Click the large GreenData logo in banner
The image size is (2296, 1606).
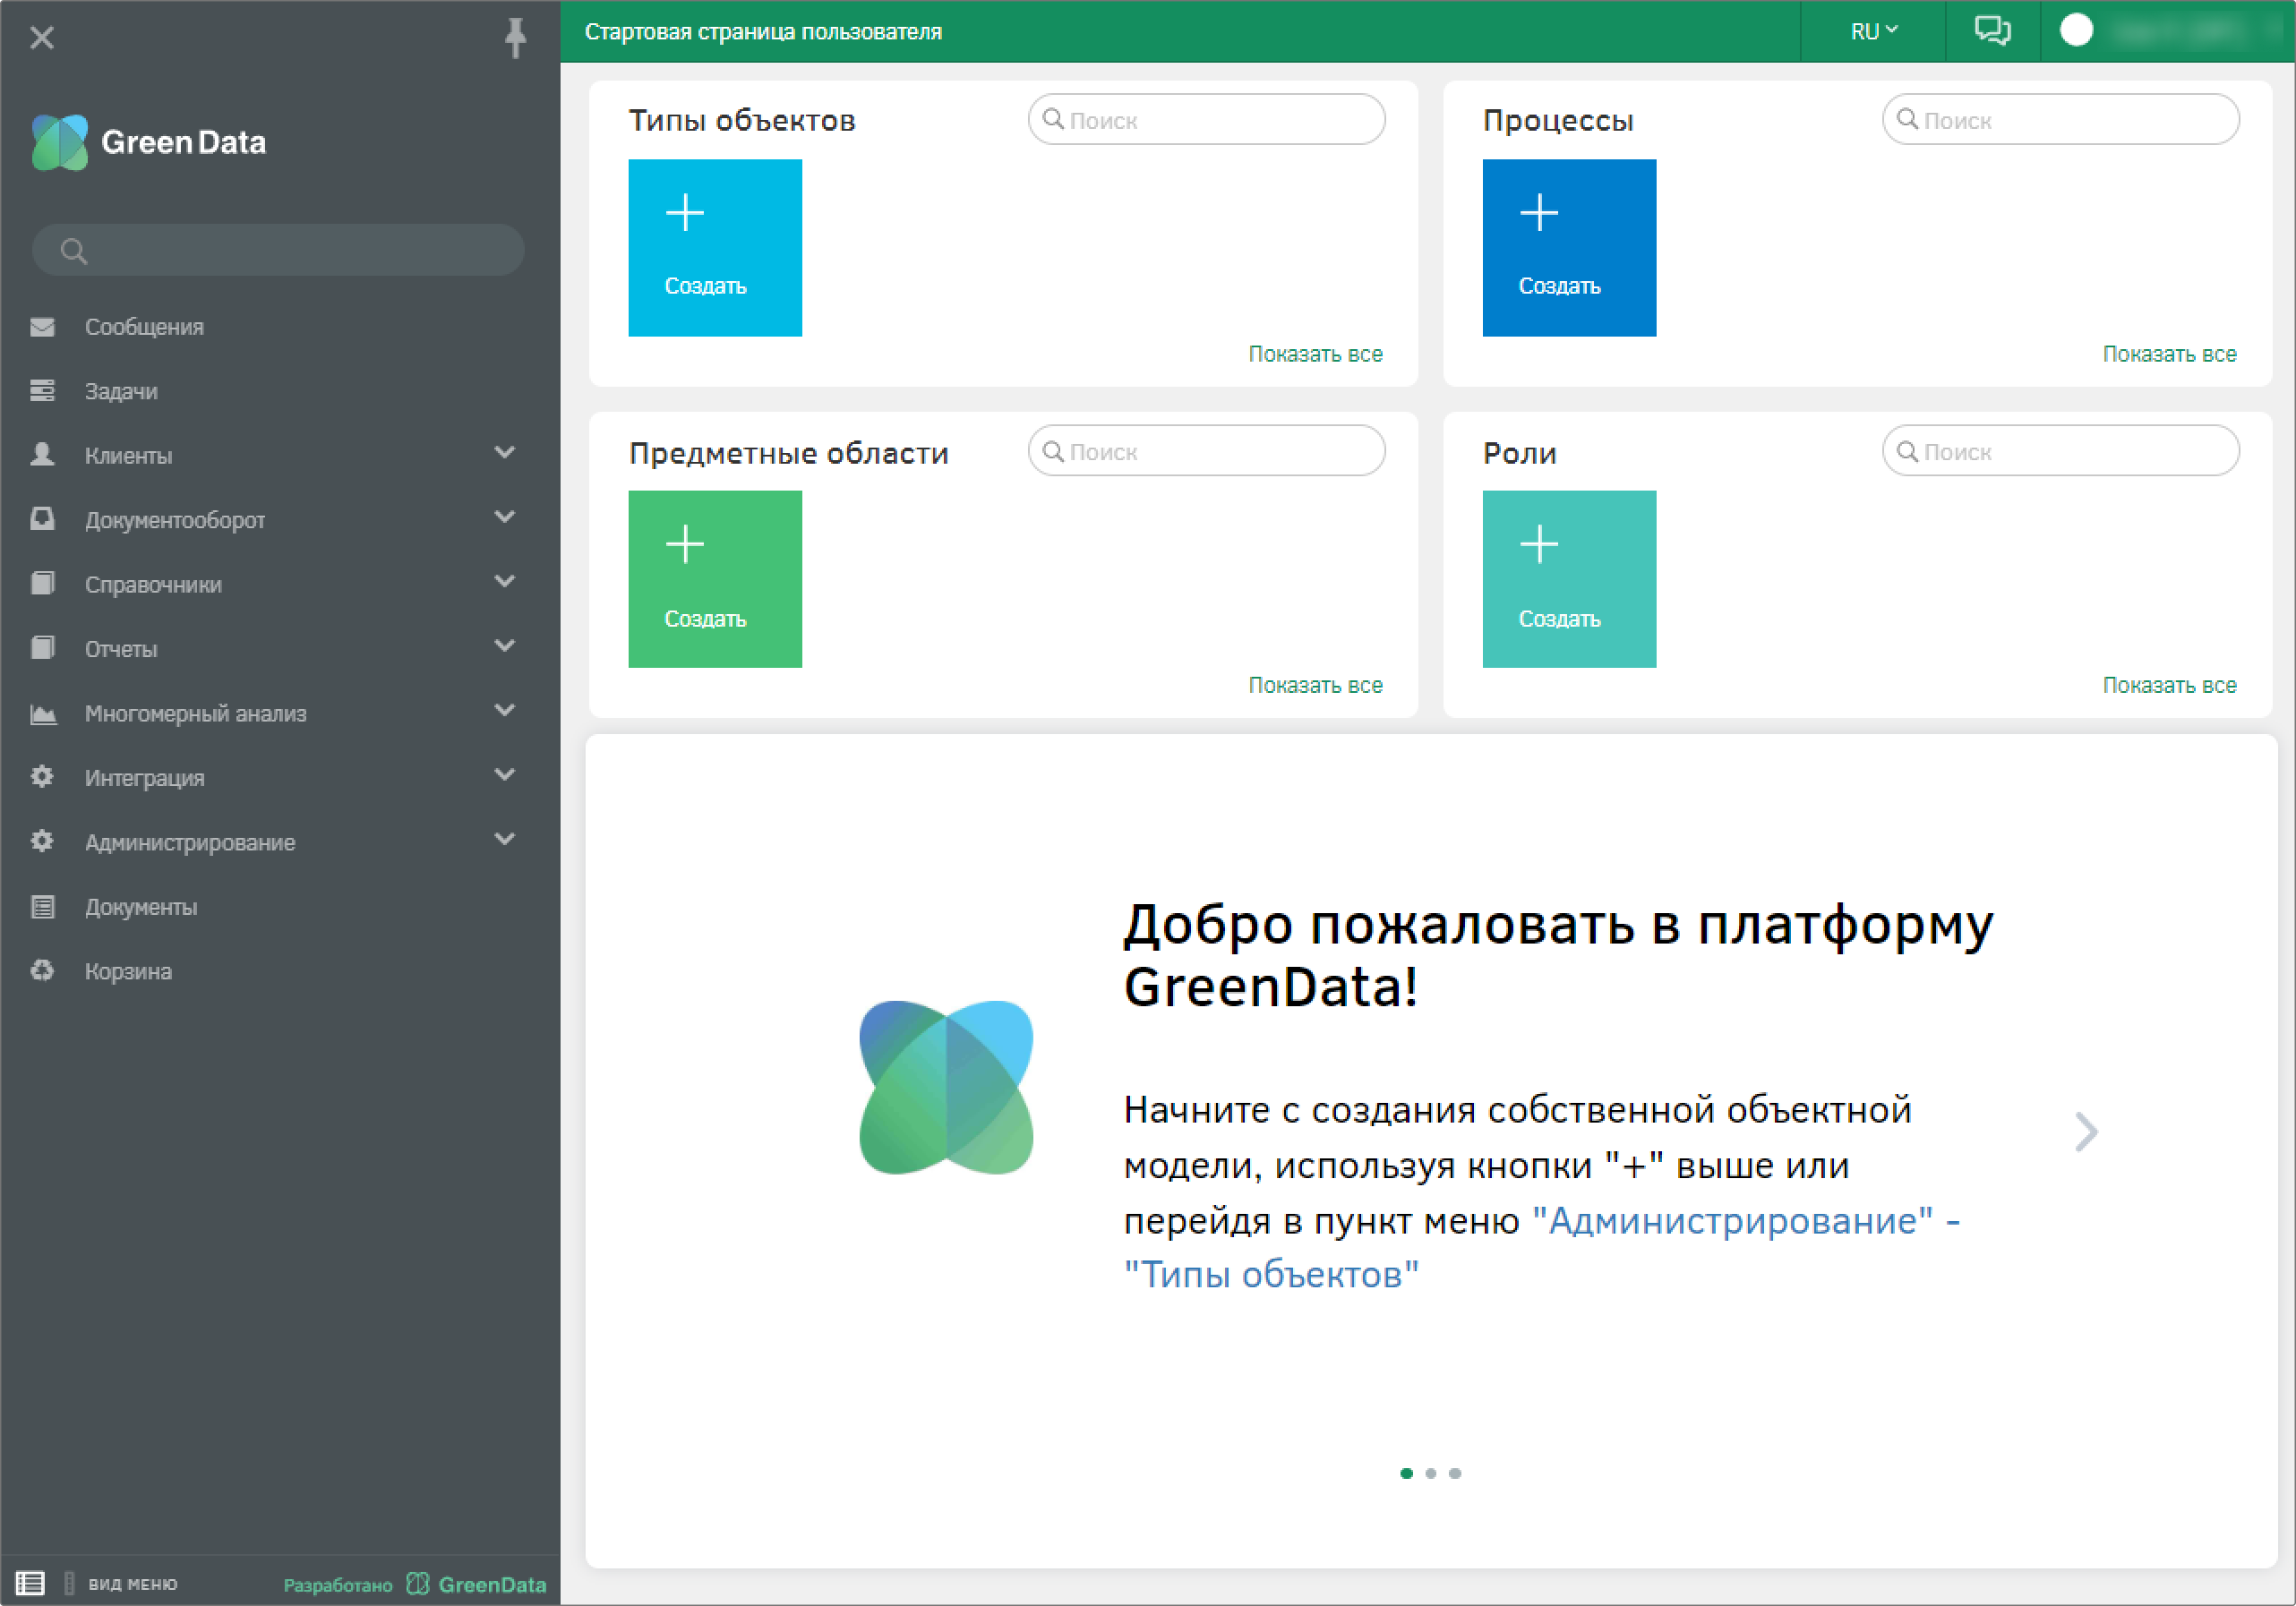(x=946, y=1088)
